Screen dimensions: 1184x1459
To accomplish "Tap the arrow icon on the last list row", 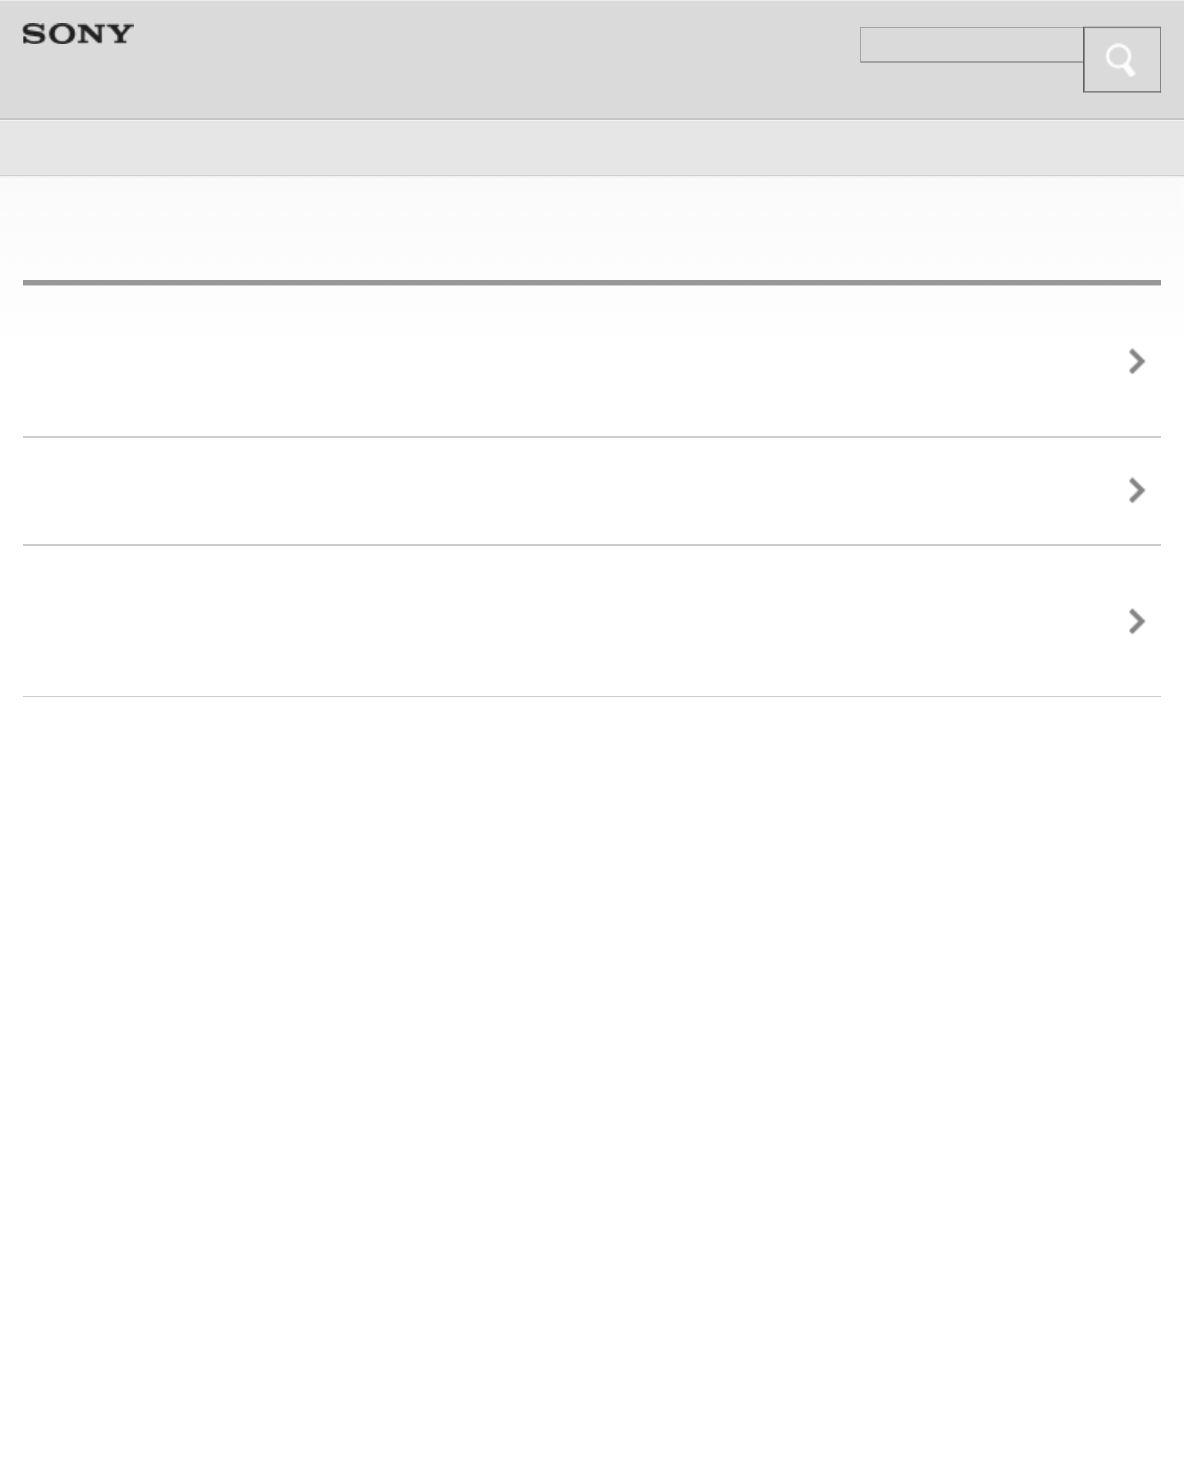I will pos(1136,621).
